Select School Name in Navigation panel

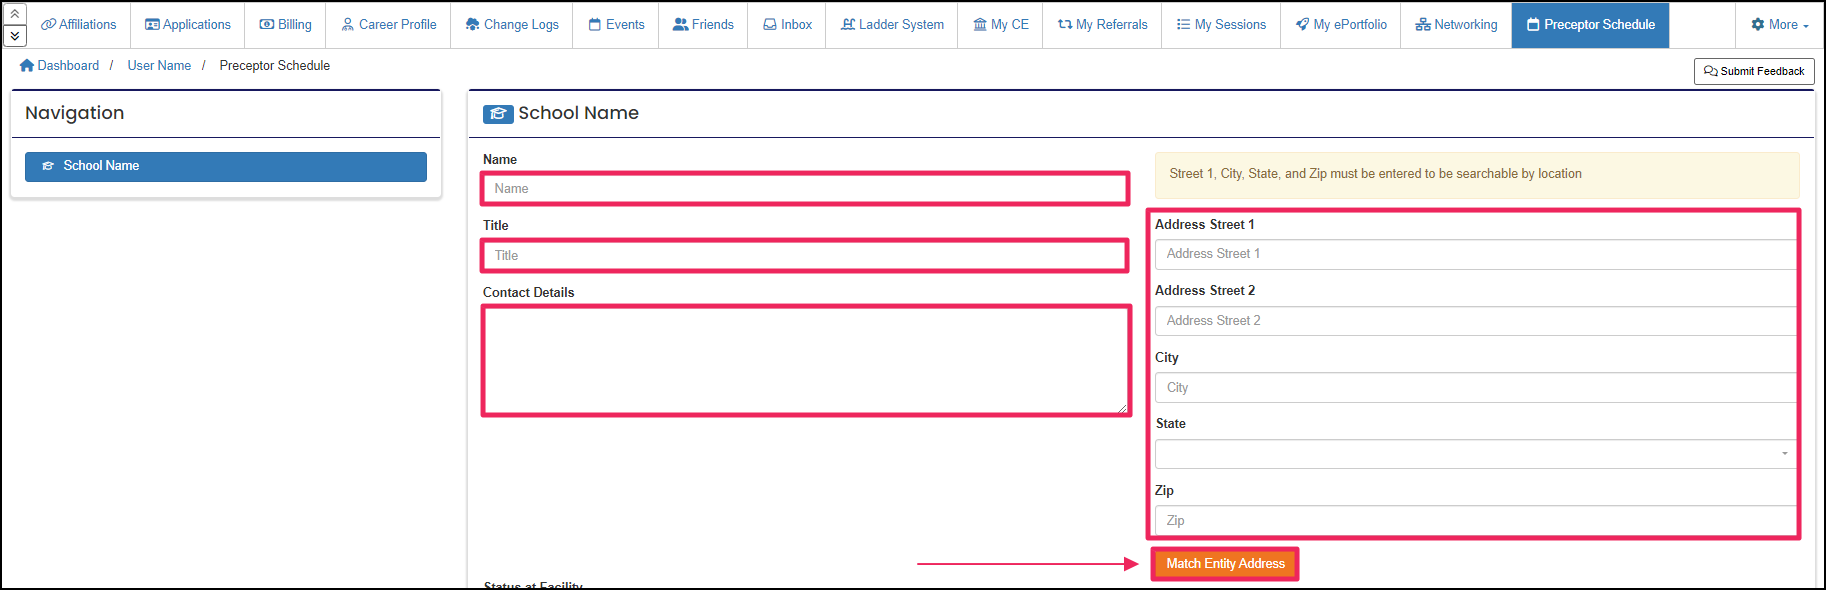click(226, 166)
